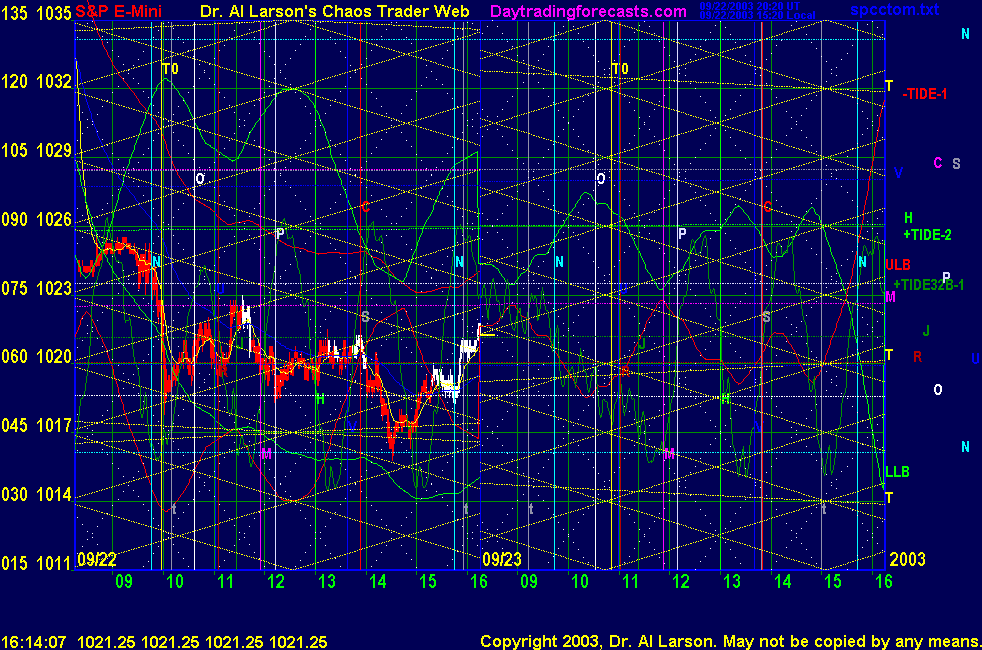Click hour label "10" under the 09/23 session
This screenshot has height=650, width=982.
click(580, 582)
